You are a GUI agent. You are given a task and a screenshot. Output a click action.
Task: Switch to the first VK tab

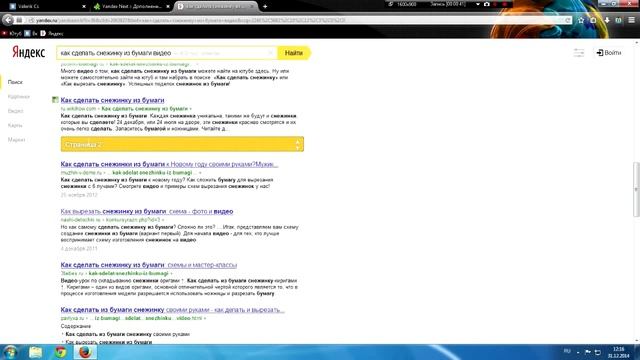(x=46, y=7)
